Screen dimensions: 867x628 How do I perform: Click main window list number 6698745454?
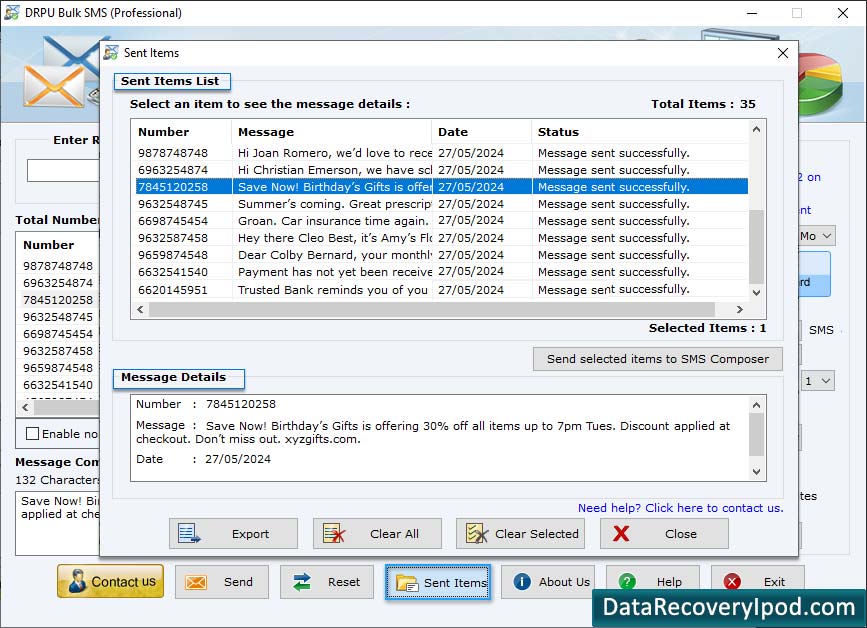coord(58,334)
